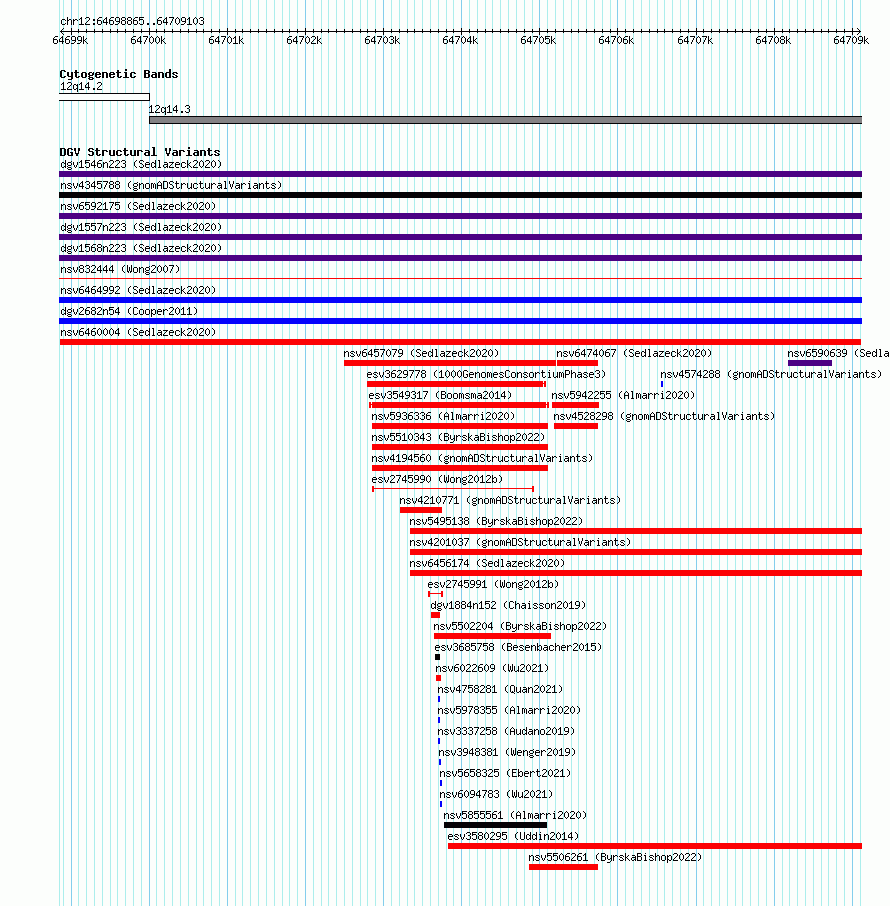Select nsv5506261 (ByrskaBishop2022) label
Viewport: 890px width, 906px height.
tap(615, 857)
